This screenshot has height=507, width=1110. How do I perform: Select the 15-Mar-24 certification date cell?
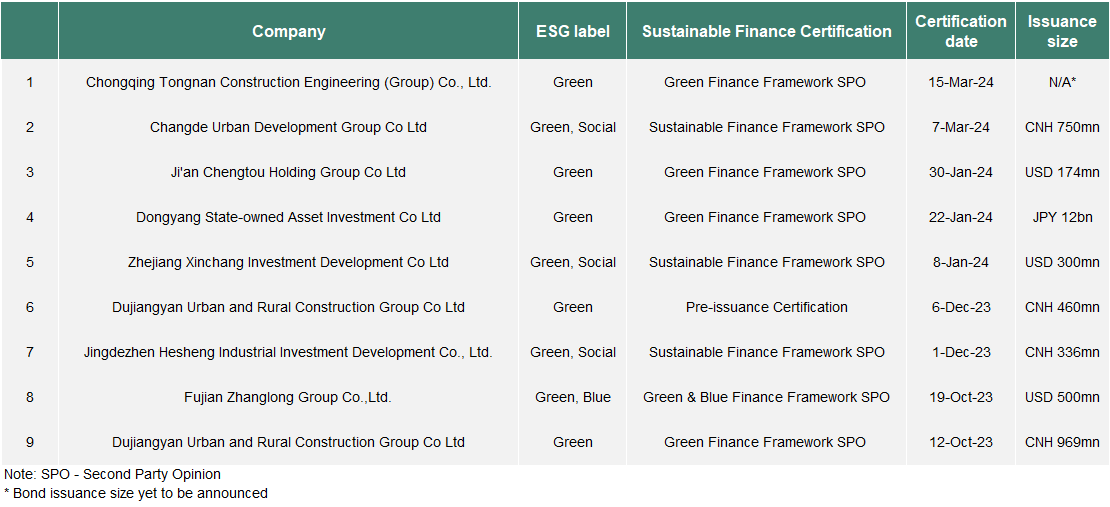(x=961, y=82)
